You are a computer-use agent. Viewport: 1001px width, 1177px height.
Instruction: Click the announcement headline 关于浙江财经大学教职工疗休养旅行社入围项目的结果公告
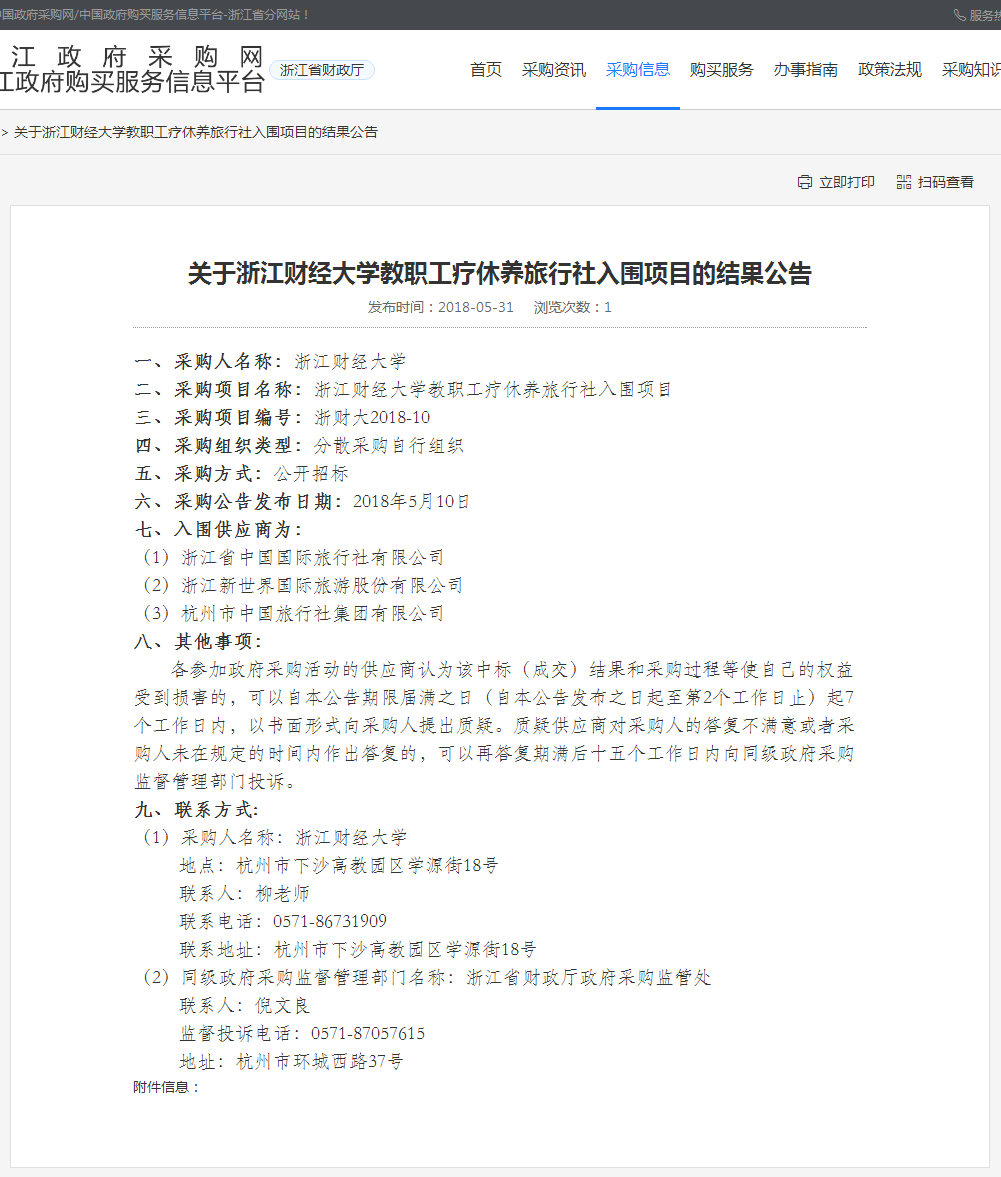[500, 273]
